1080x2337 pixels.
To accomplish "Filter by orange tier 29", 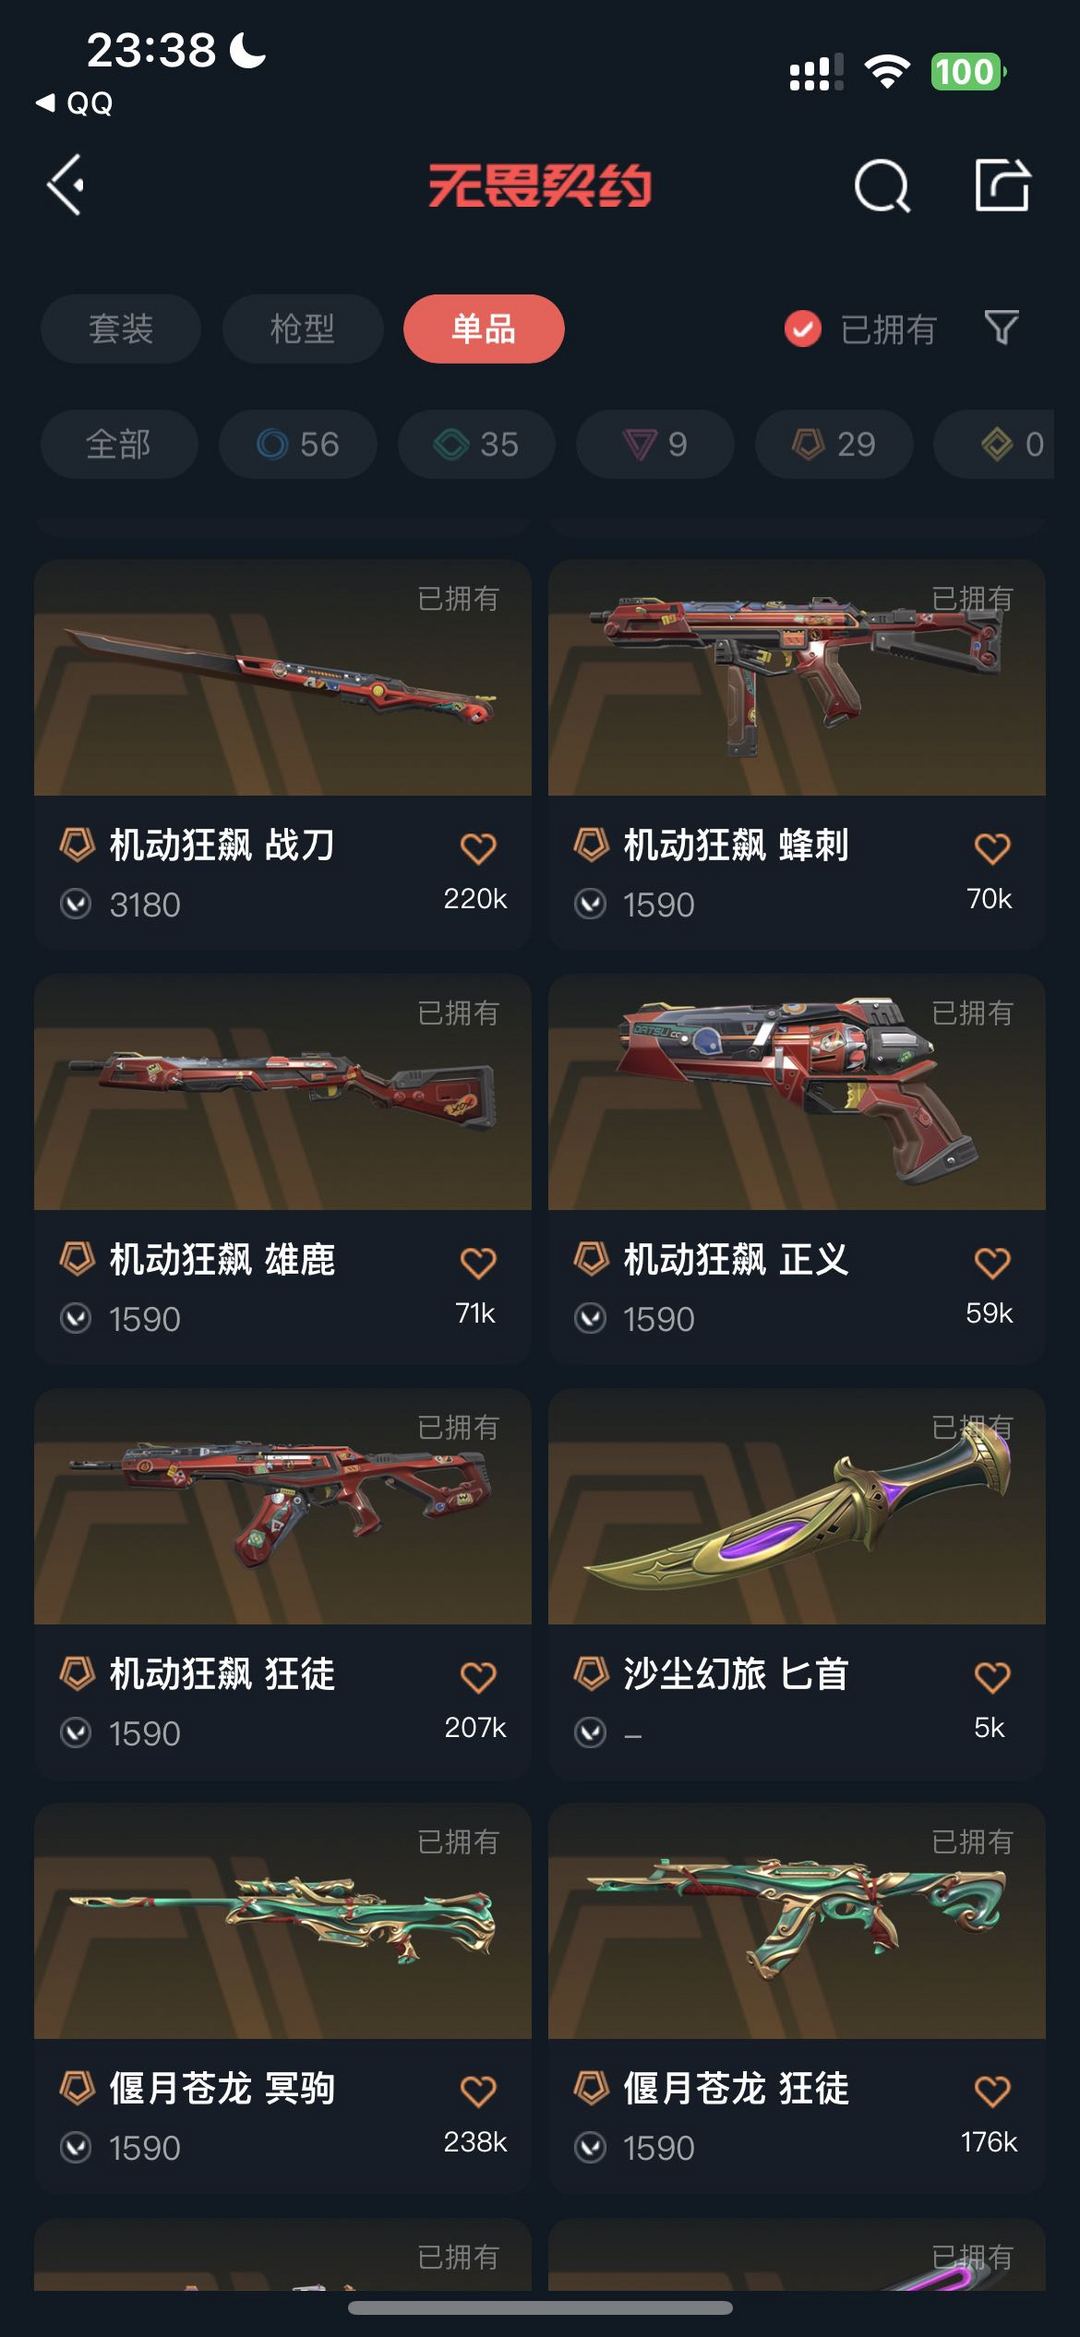I will click(x=834, y=444).
